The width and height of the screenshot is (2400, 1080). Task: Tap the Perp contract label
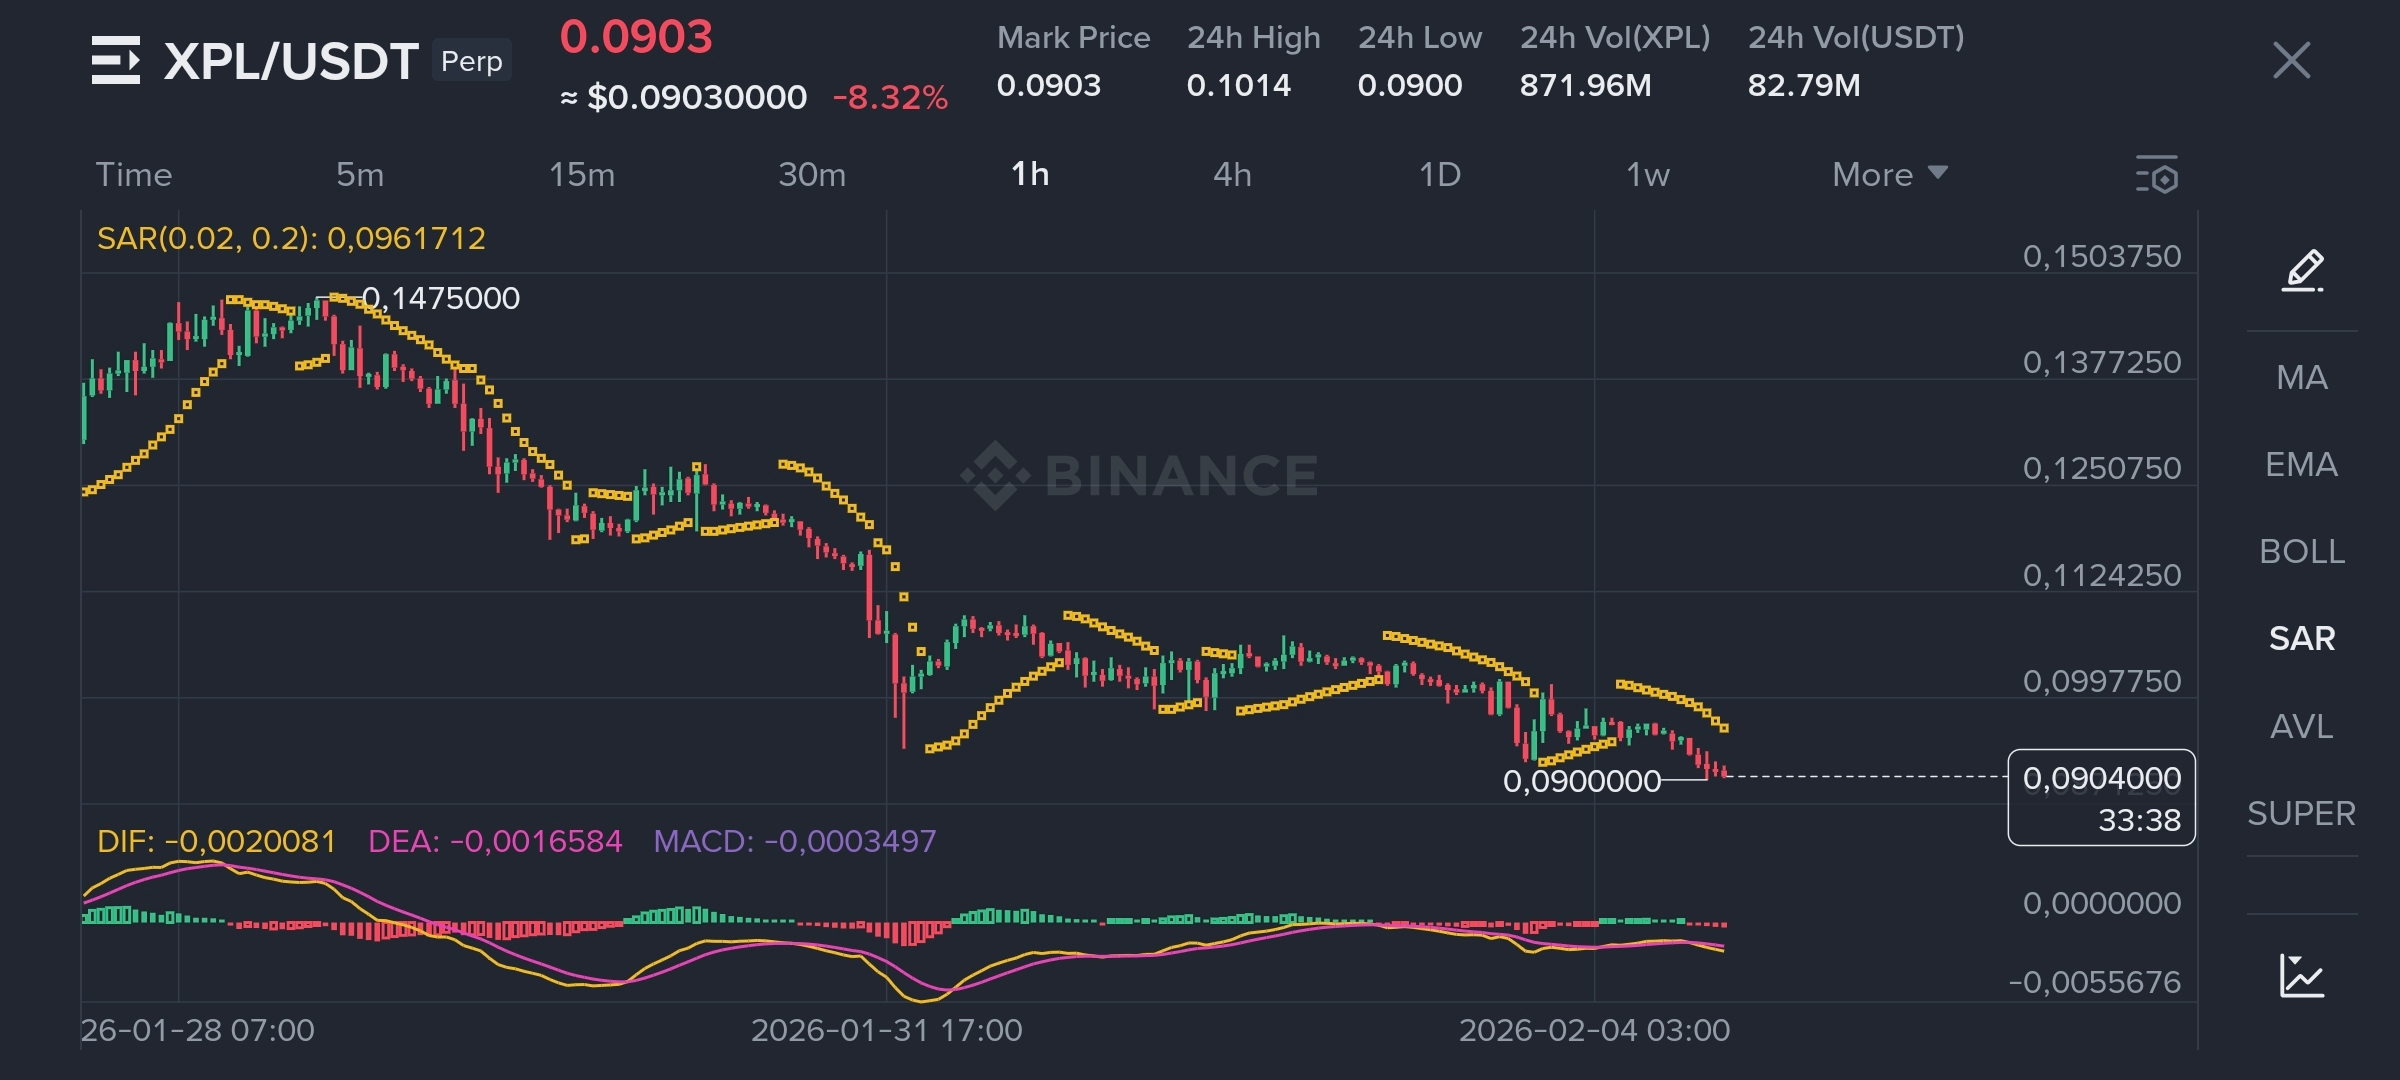pos(471,61)
